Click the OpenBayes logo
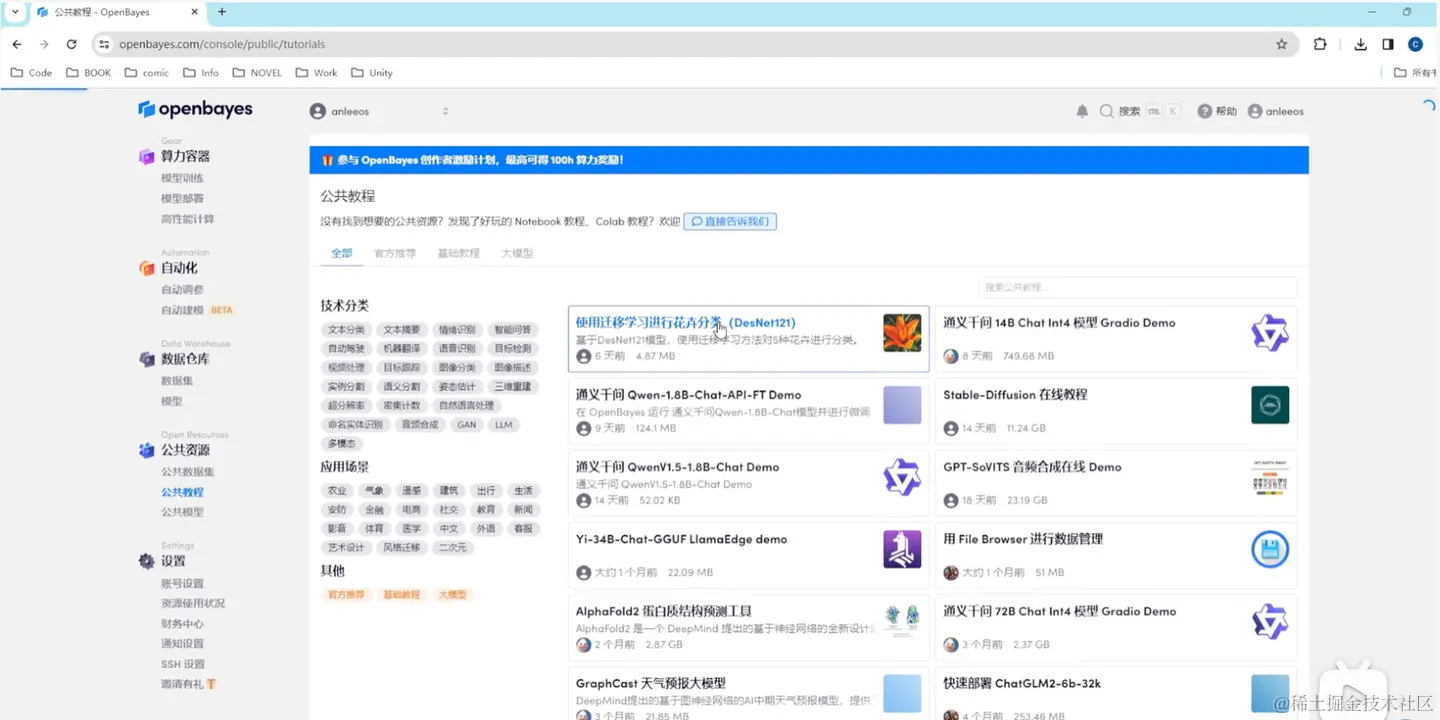 coord(195,109)
